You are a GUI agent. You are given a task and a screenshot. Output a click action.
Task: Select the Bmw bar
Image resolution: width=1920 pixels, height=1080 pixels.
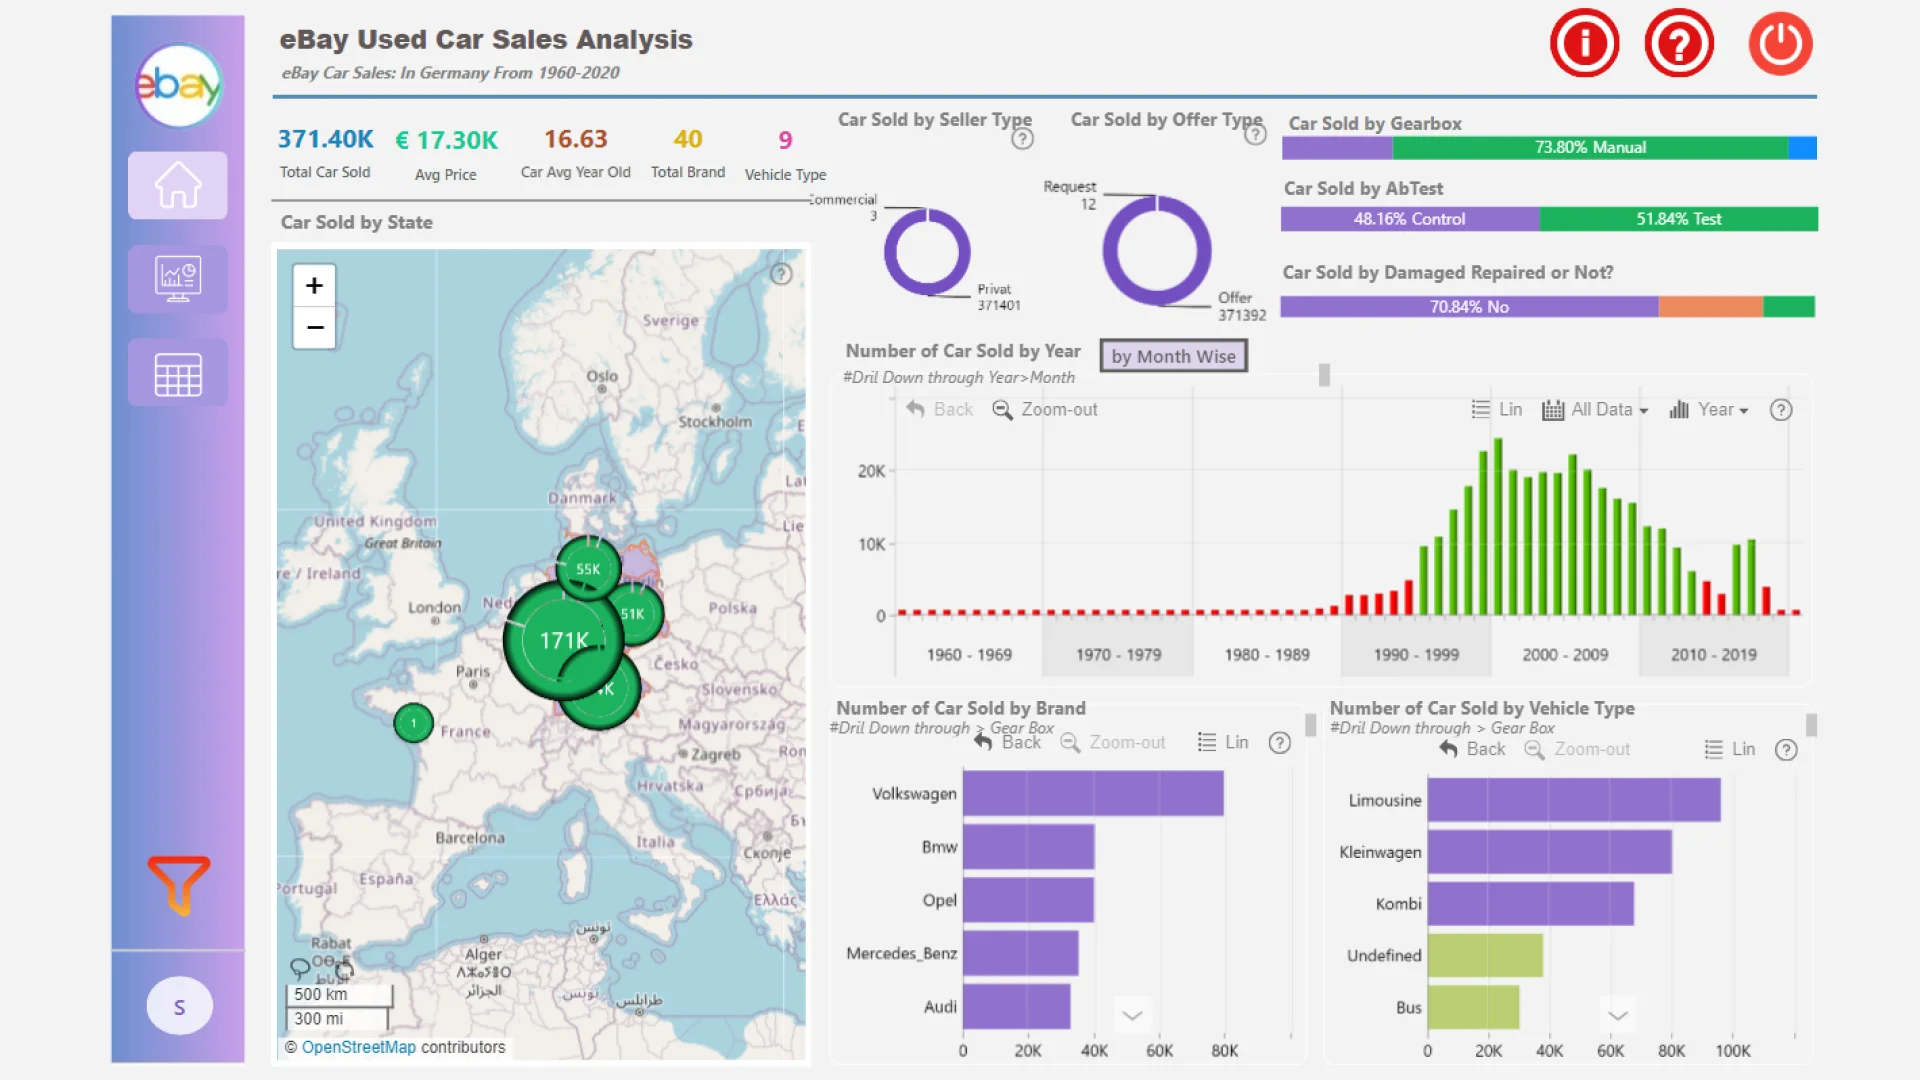(1028, 847)
